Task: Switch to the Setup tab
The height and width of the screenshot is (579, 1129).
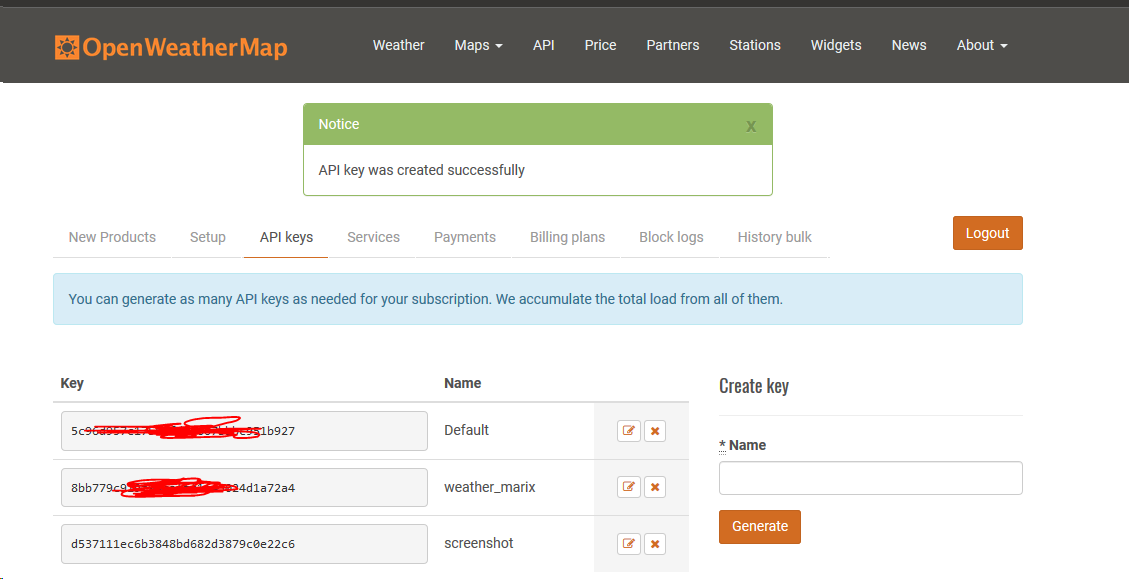Action: 207,237
